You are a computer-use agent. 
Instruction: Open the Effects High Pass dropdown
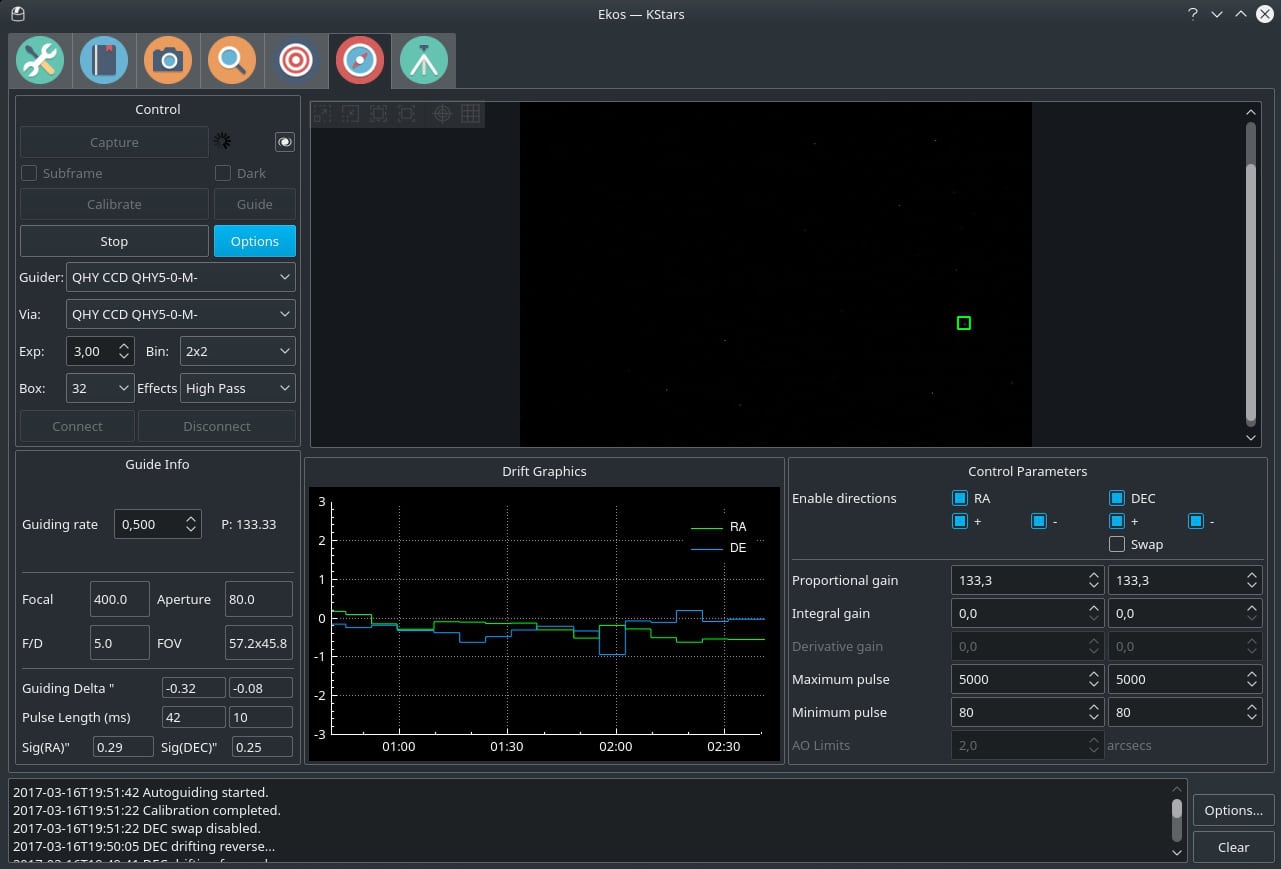(238, 388)
